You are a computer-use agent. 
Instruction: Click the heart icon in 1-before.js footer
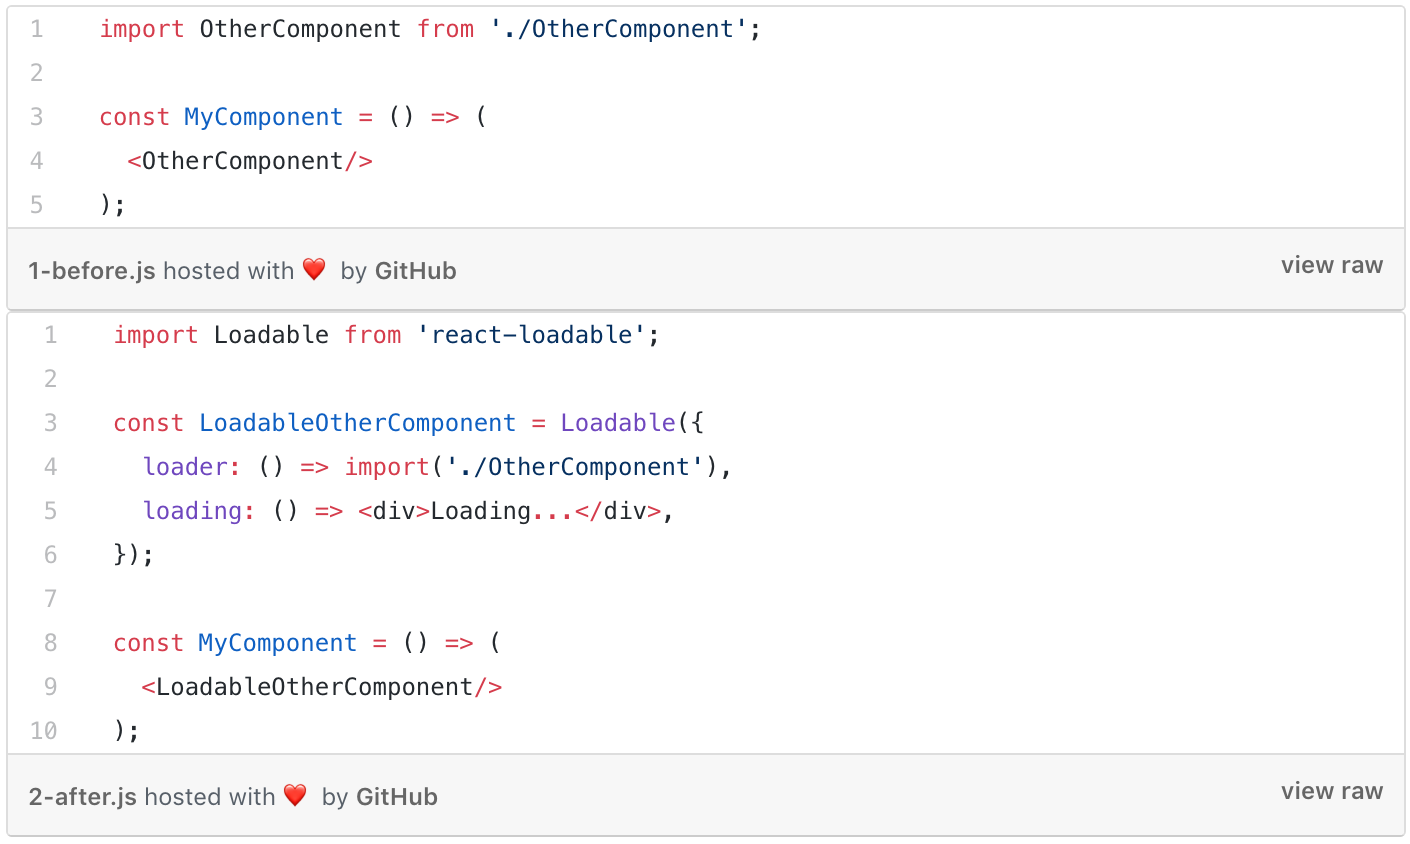click(314, 269)
